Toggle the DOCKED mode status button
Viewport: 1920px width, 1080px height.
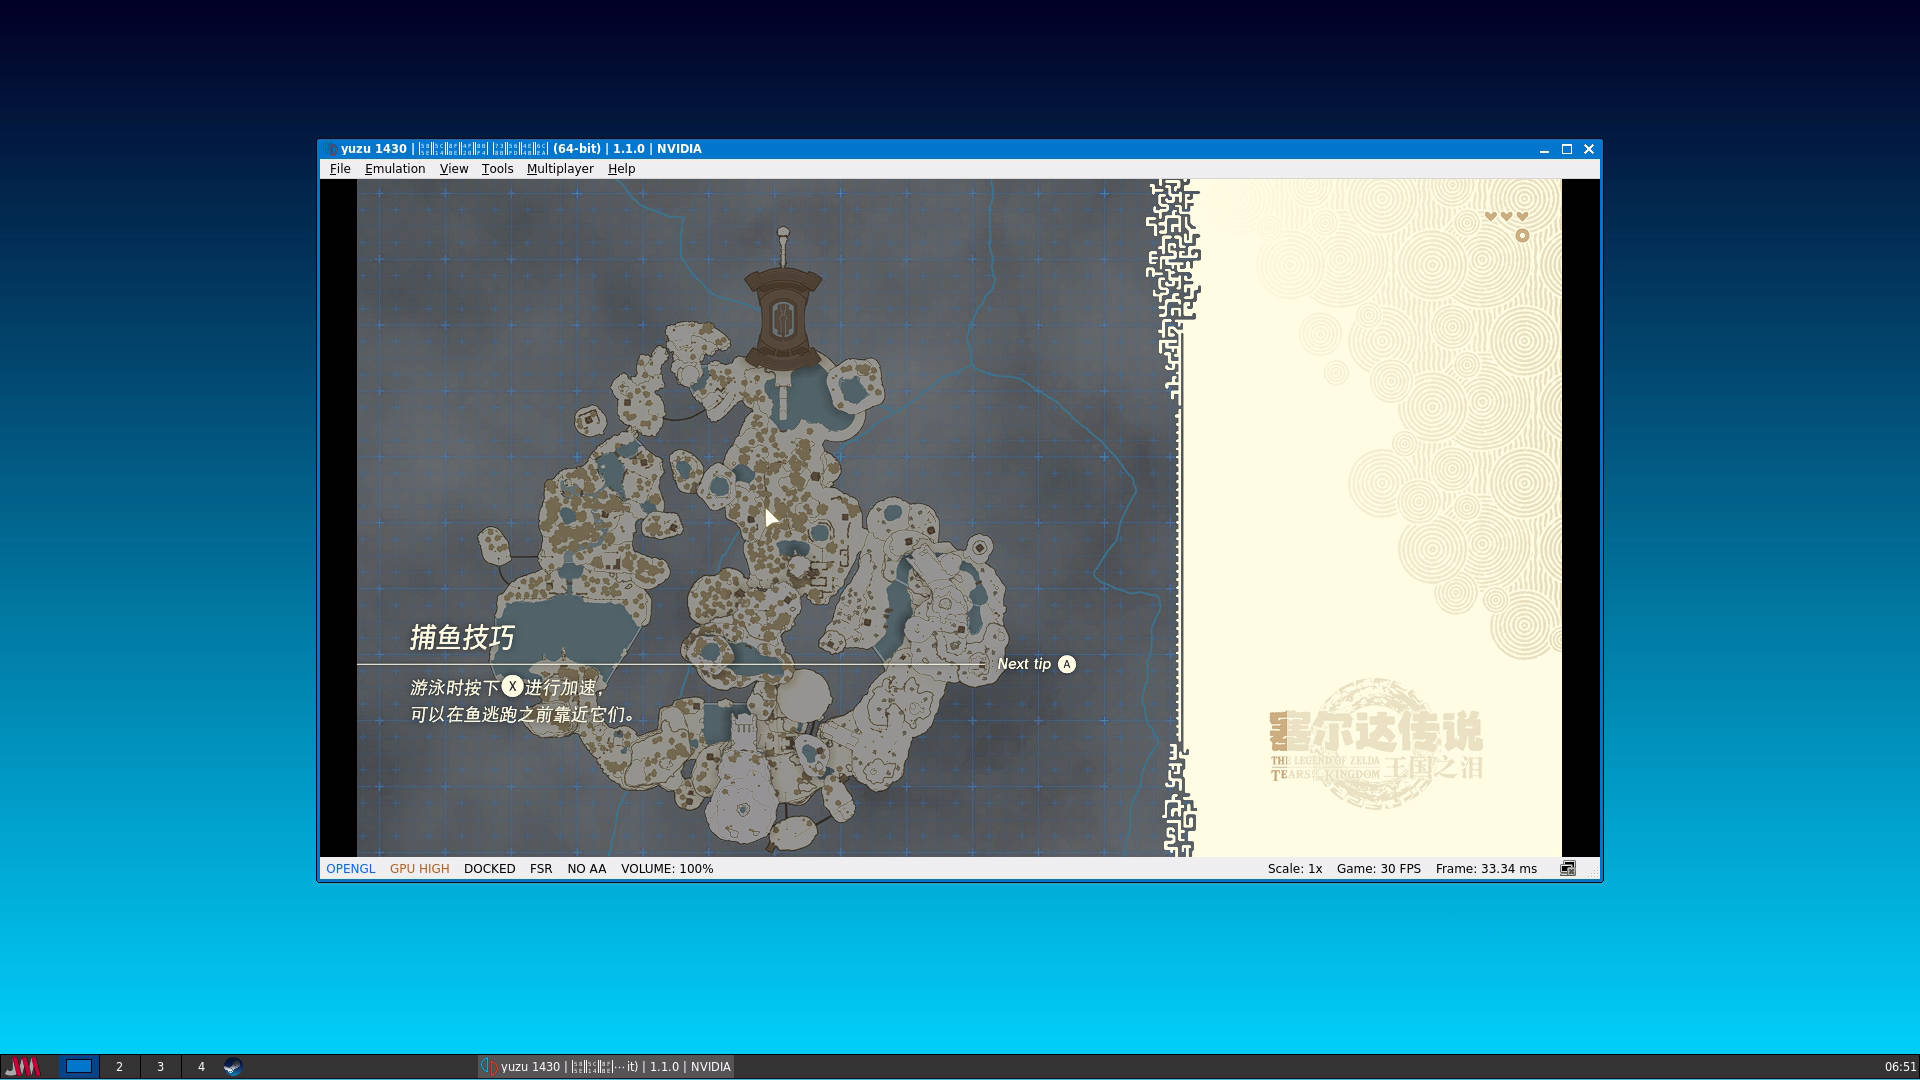pyautogui.click(x=489, y=868)
